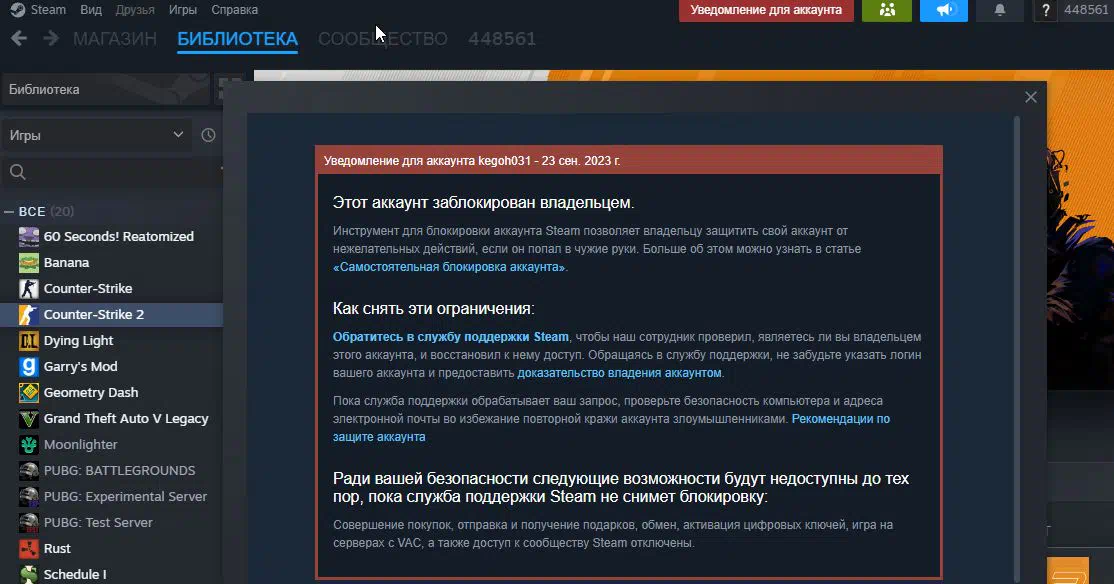Click the Counter-Strike 2 orange game icon

28,315
